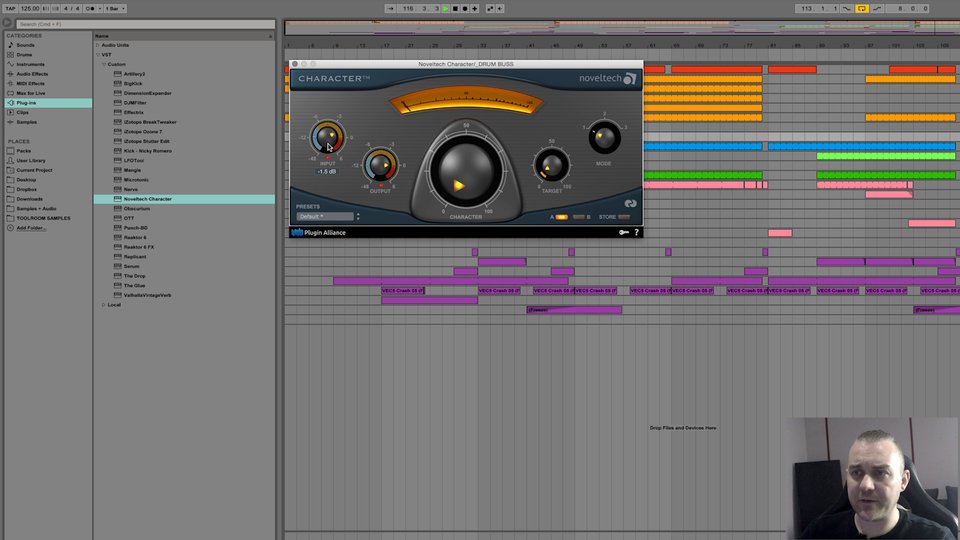Select Noveltech Character in plug-in list
The width and height of the screenshot is (960, 540).
[184, 199]
